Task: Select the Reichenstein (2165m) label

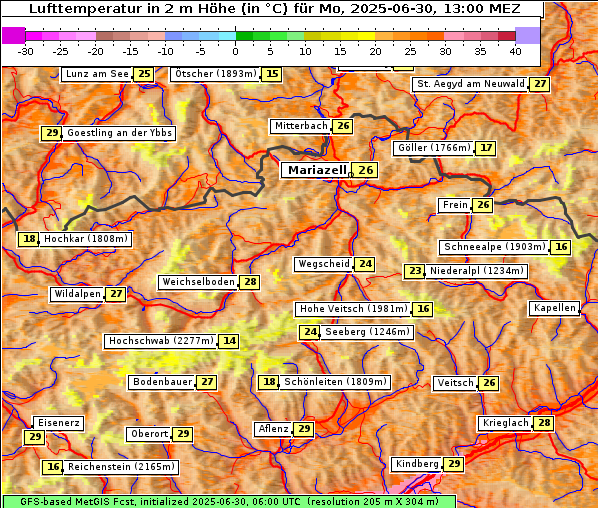Action: pyautogui.click(x=121, y=467)
